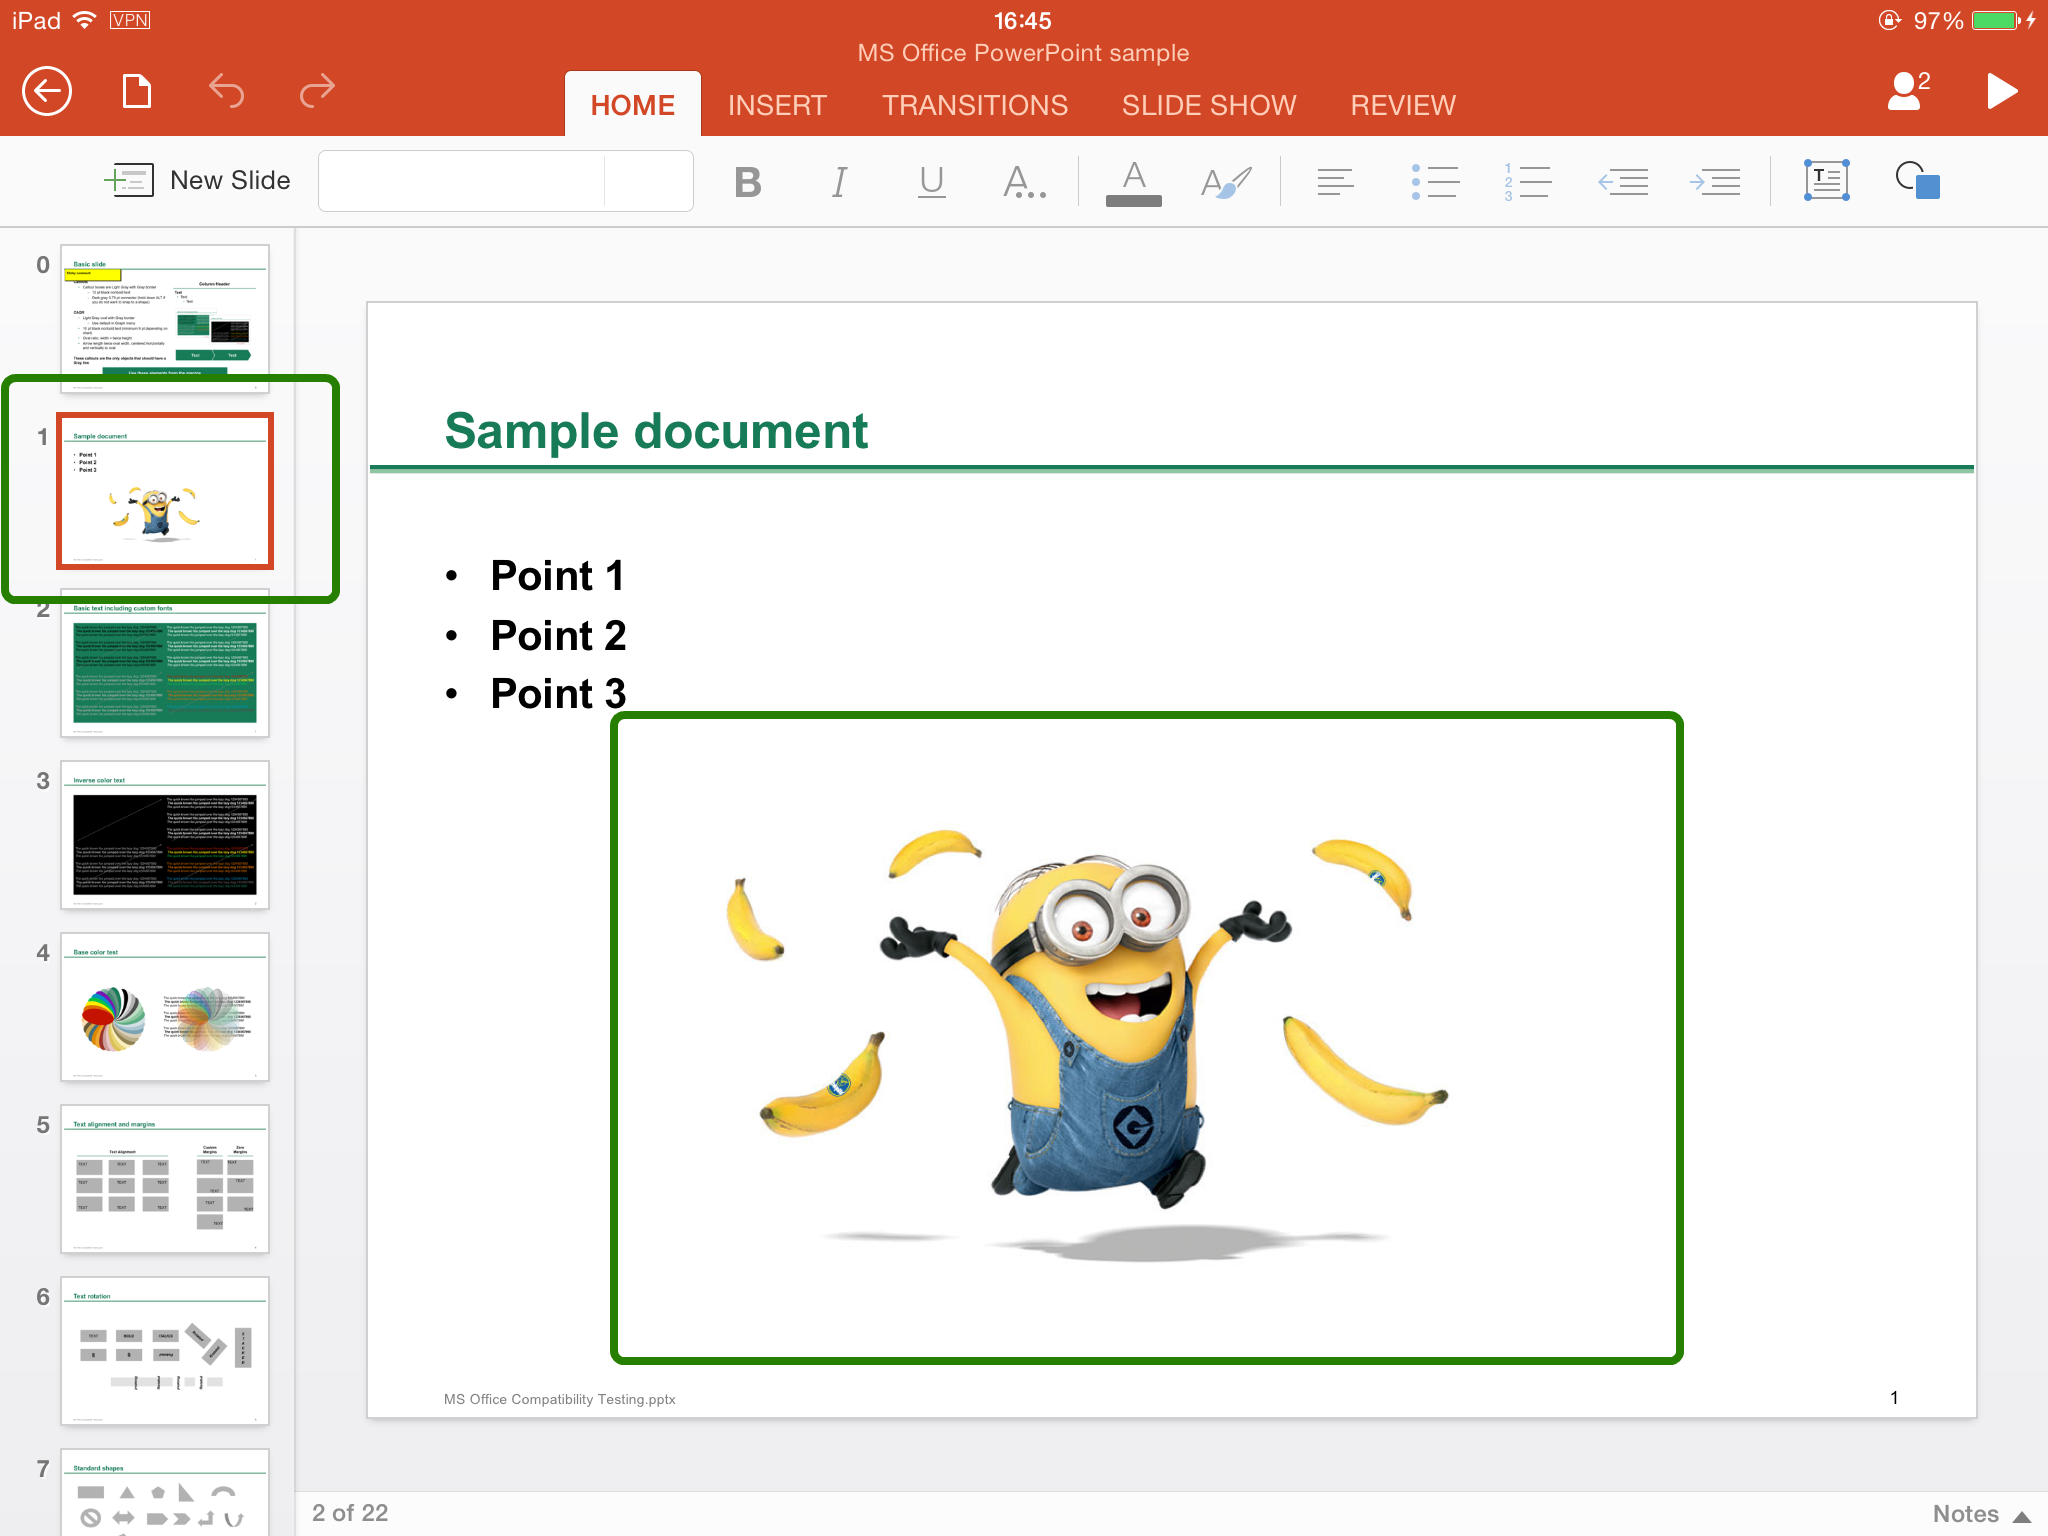Select slide 0 Basic slide thumbnail
This screenshot has width=2048, height=1536.
[165, 319]
